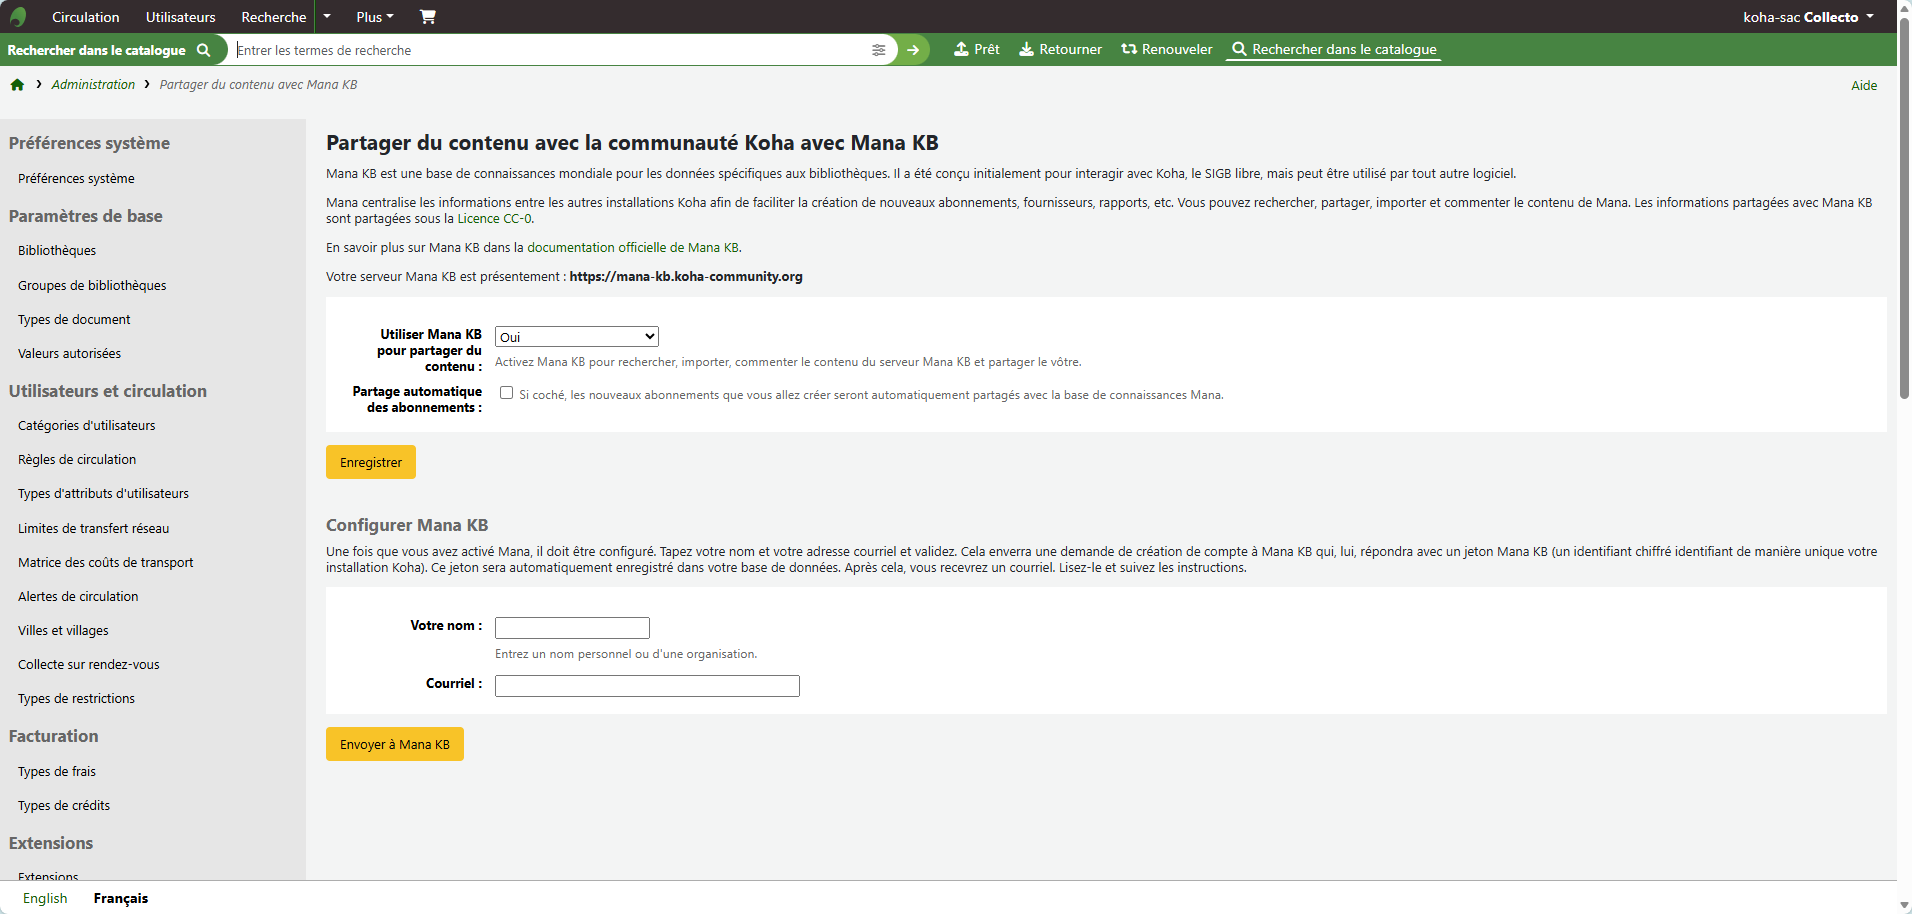Enable automatic subscription sharing checkbox
1912x914 pixels.
506,393
